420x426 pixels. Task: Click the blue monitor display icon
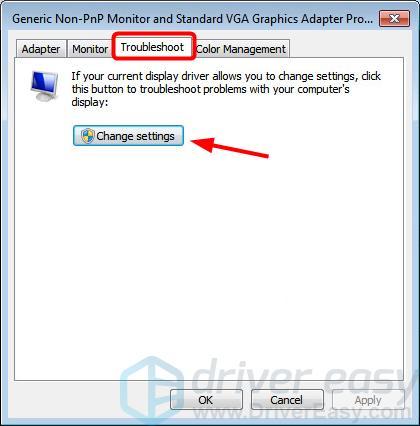(x=44, y=85)
